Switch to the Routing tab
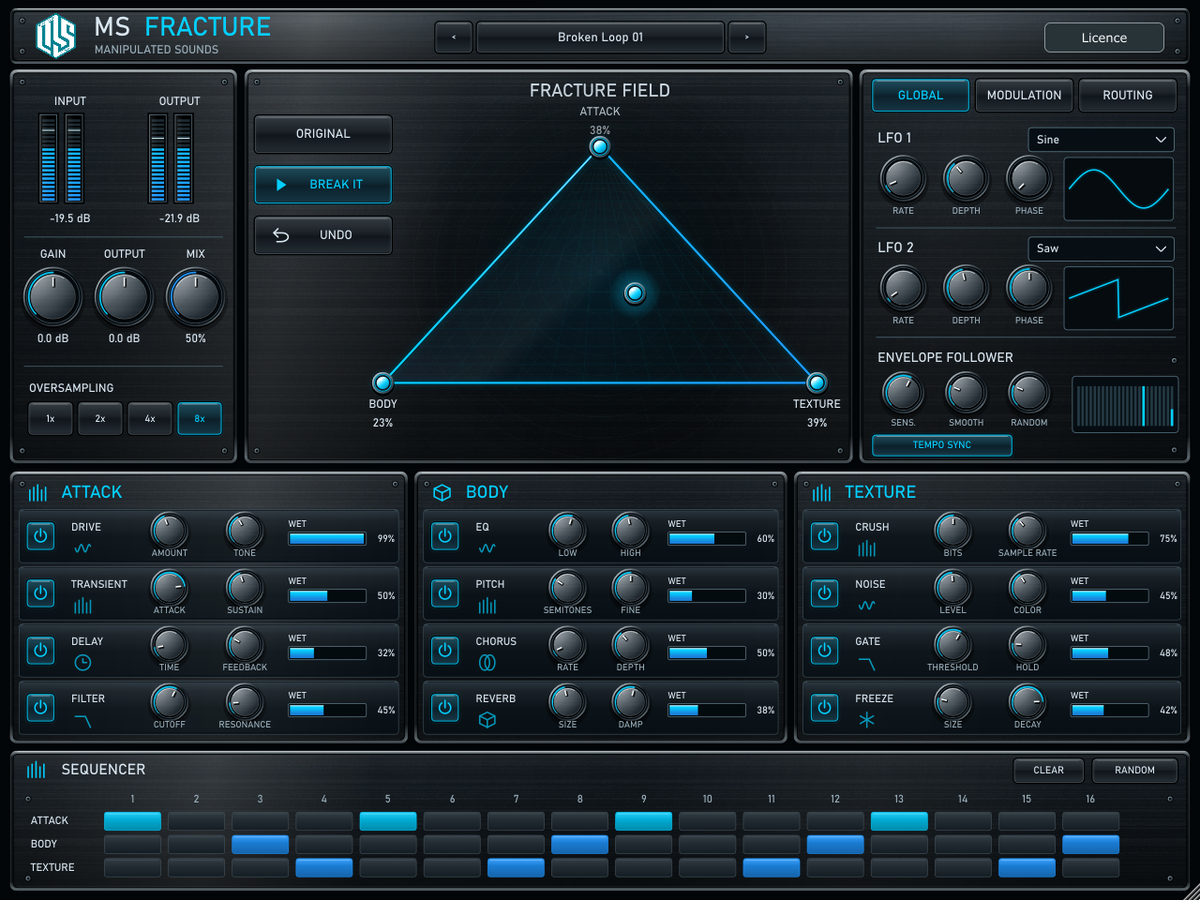The width and height of the screenshot is (1200, 900). [x=1127, y=95]
